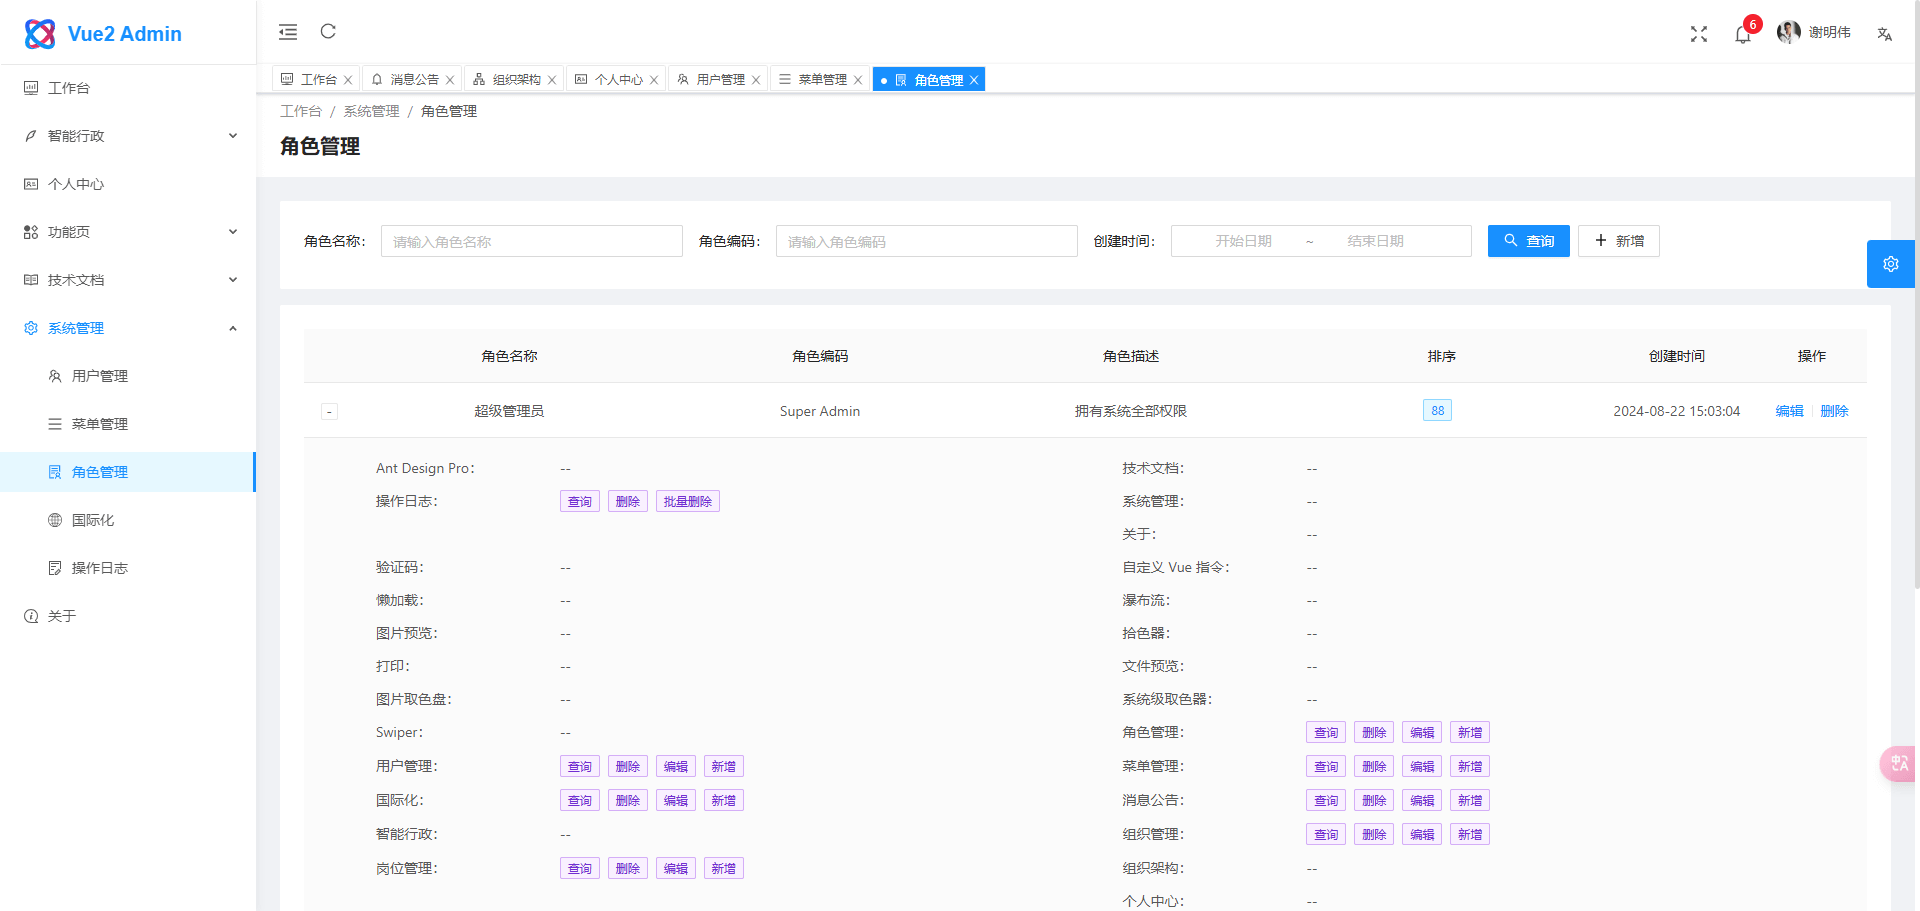This screenshot has width=1920, height=911.
Task: Click the Super Admin role code cell
Action: [820, 411]
